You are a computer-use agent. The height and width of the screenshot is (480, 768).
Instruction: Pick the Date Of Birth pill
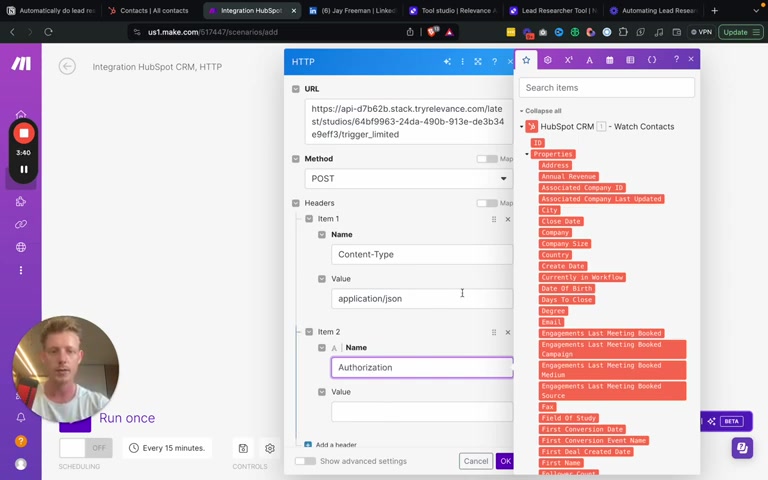567,288
